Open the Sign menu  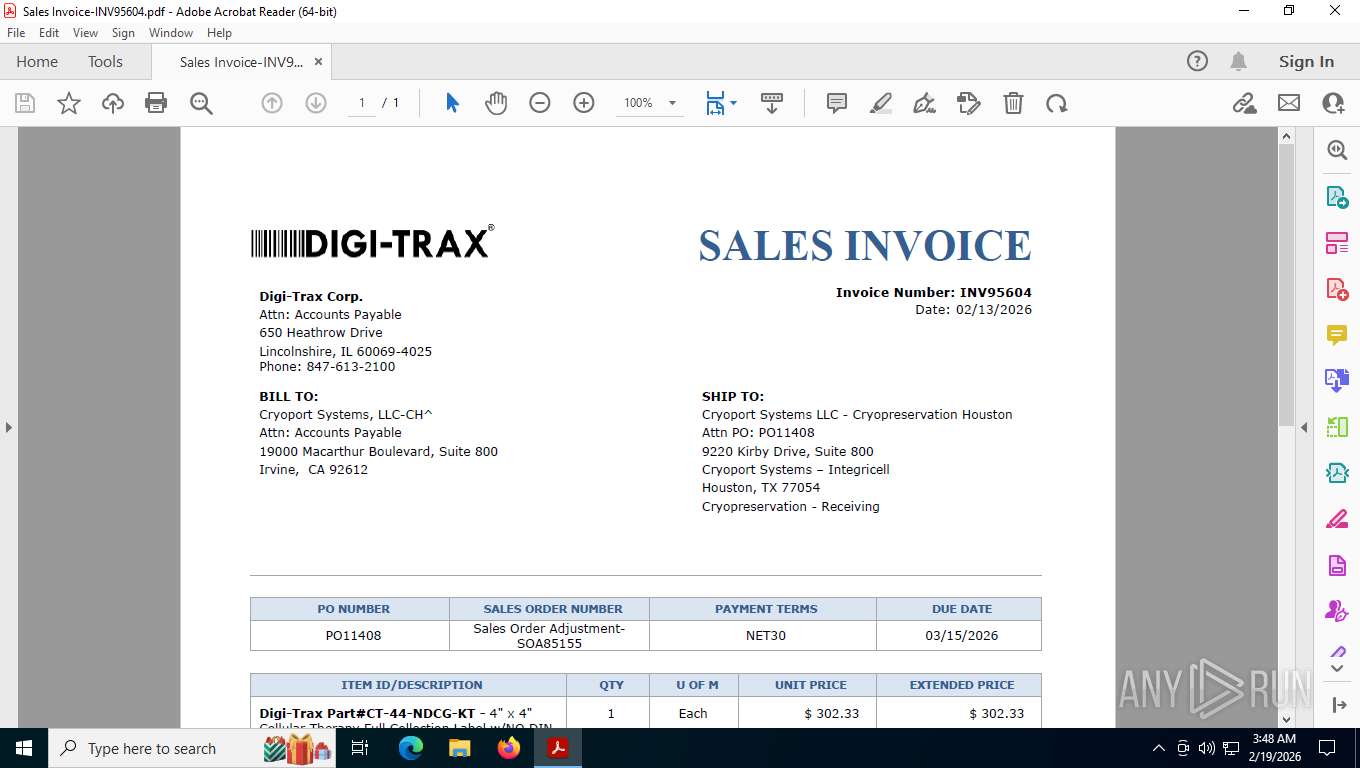pyautogui.click(x=123, y=33)
